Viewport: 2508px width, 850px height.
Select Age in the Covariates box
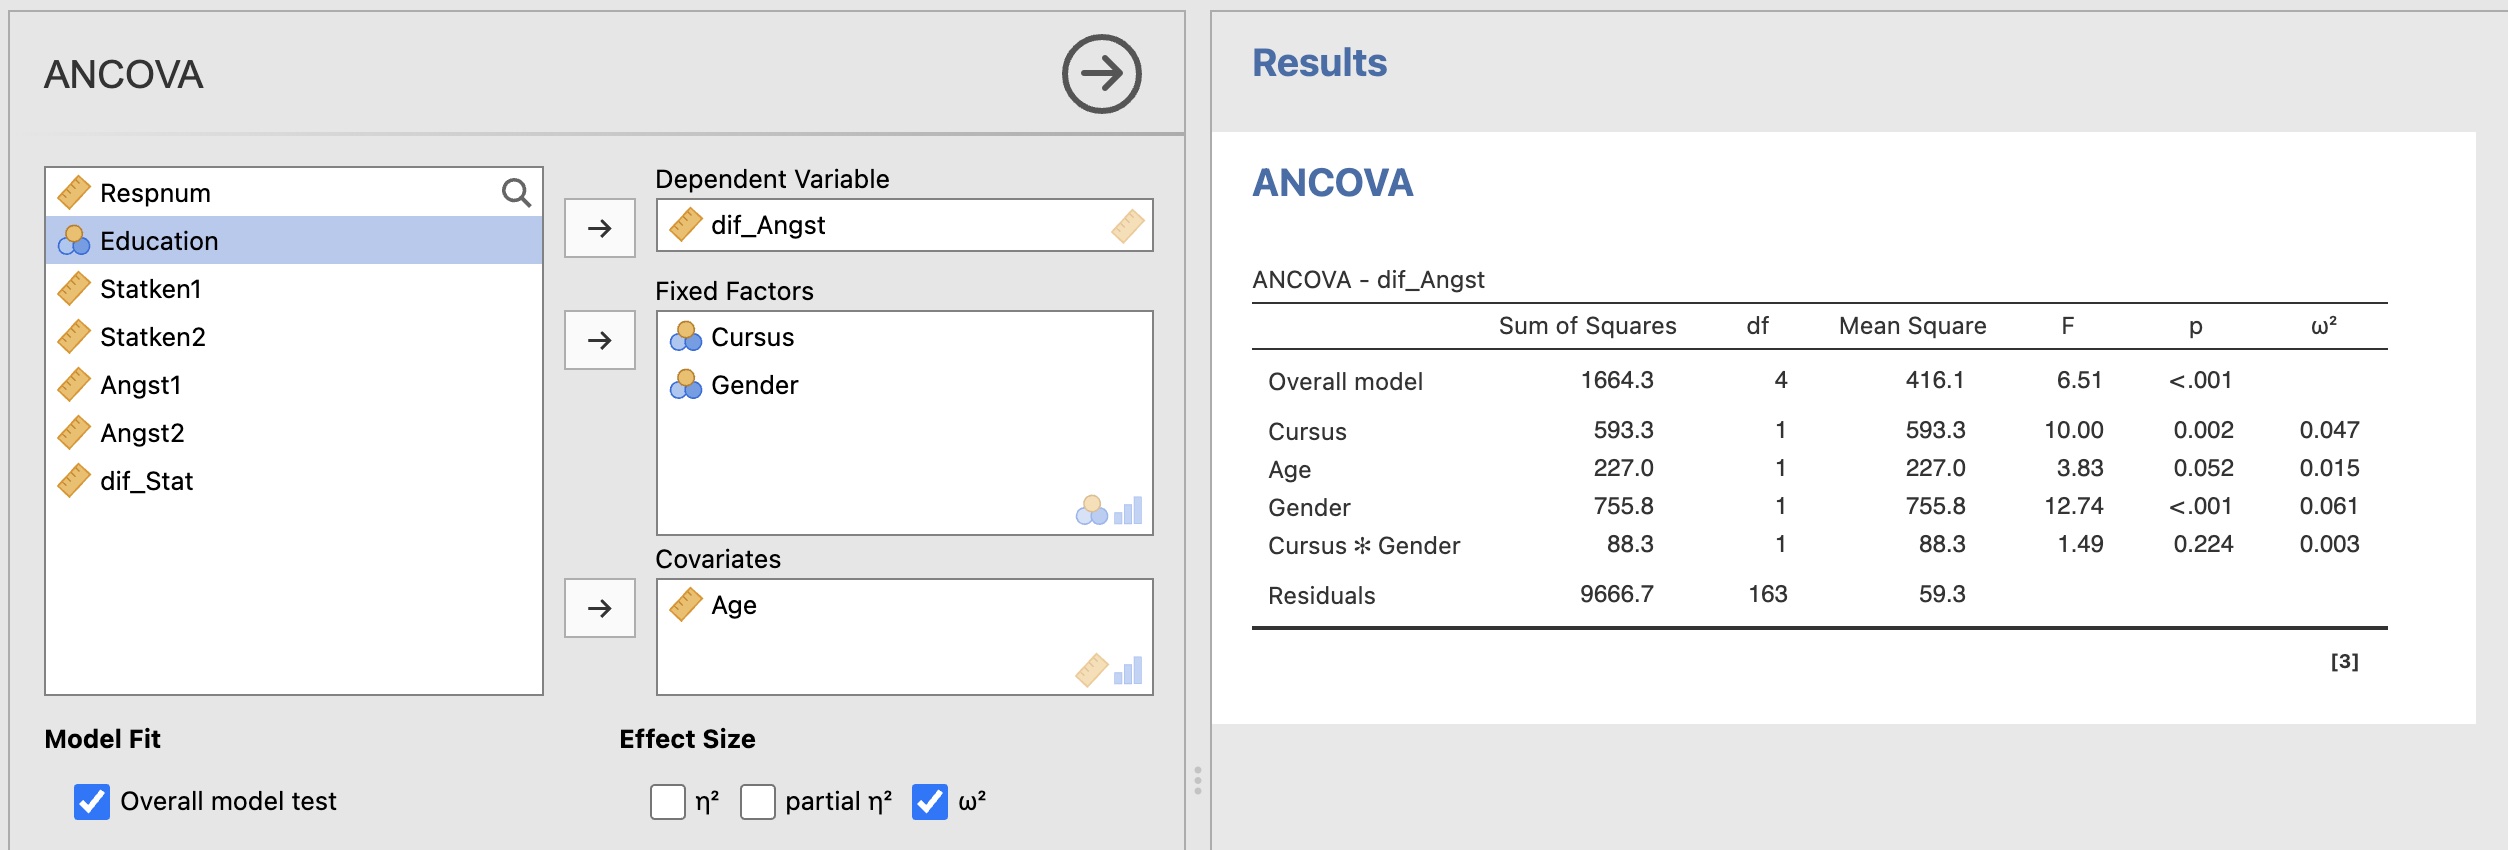pos(733,605)
